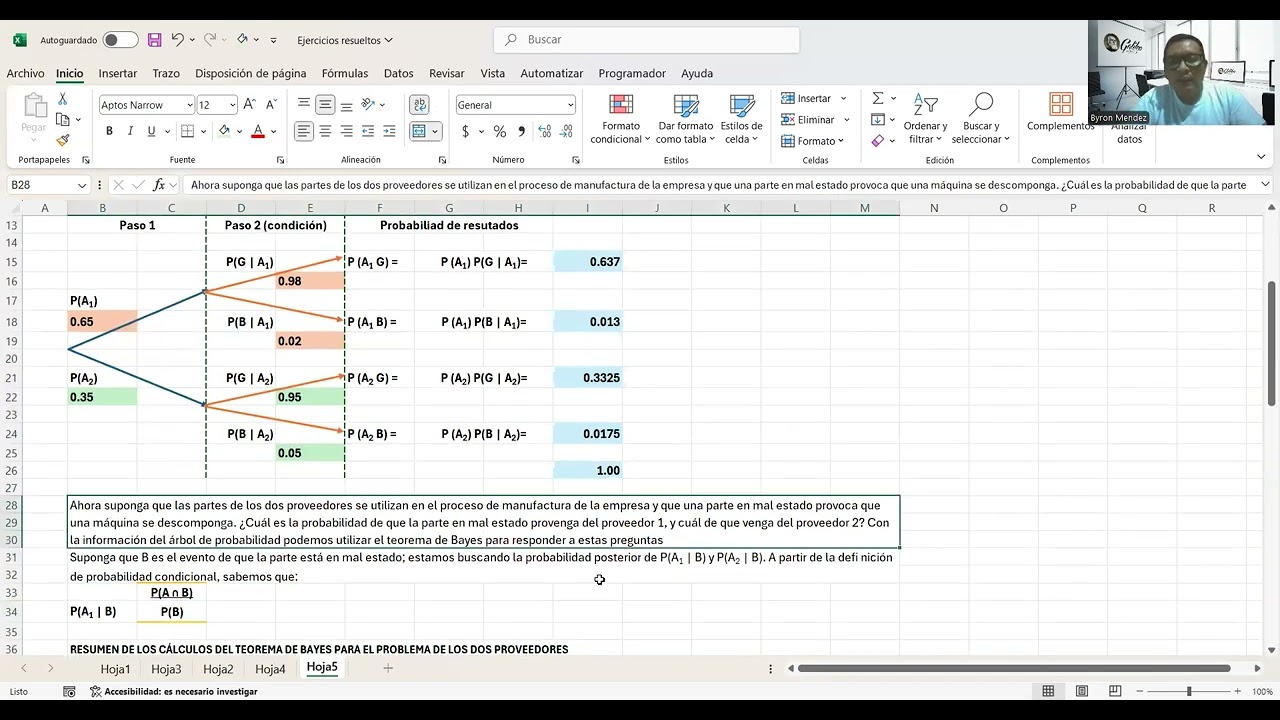
Task: Apply accounting dollar number format
Action: pos(465,131)
